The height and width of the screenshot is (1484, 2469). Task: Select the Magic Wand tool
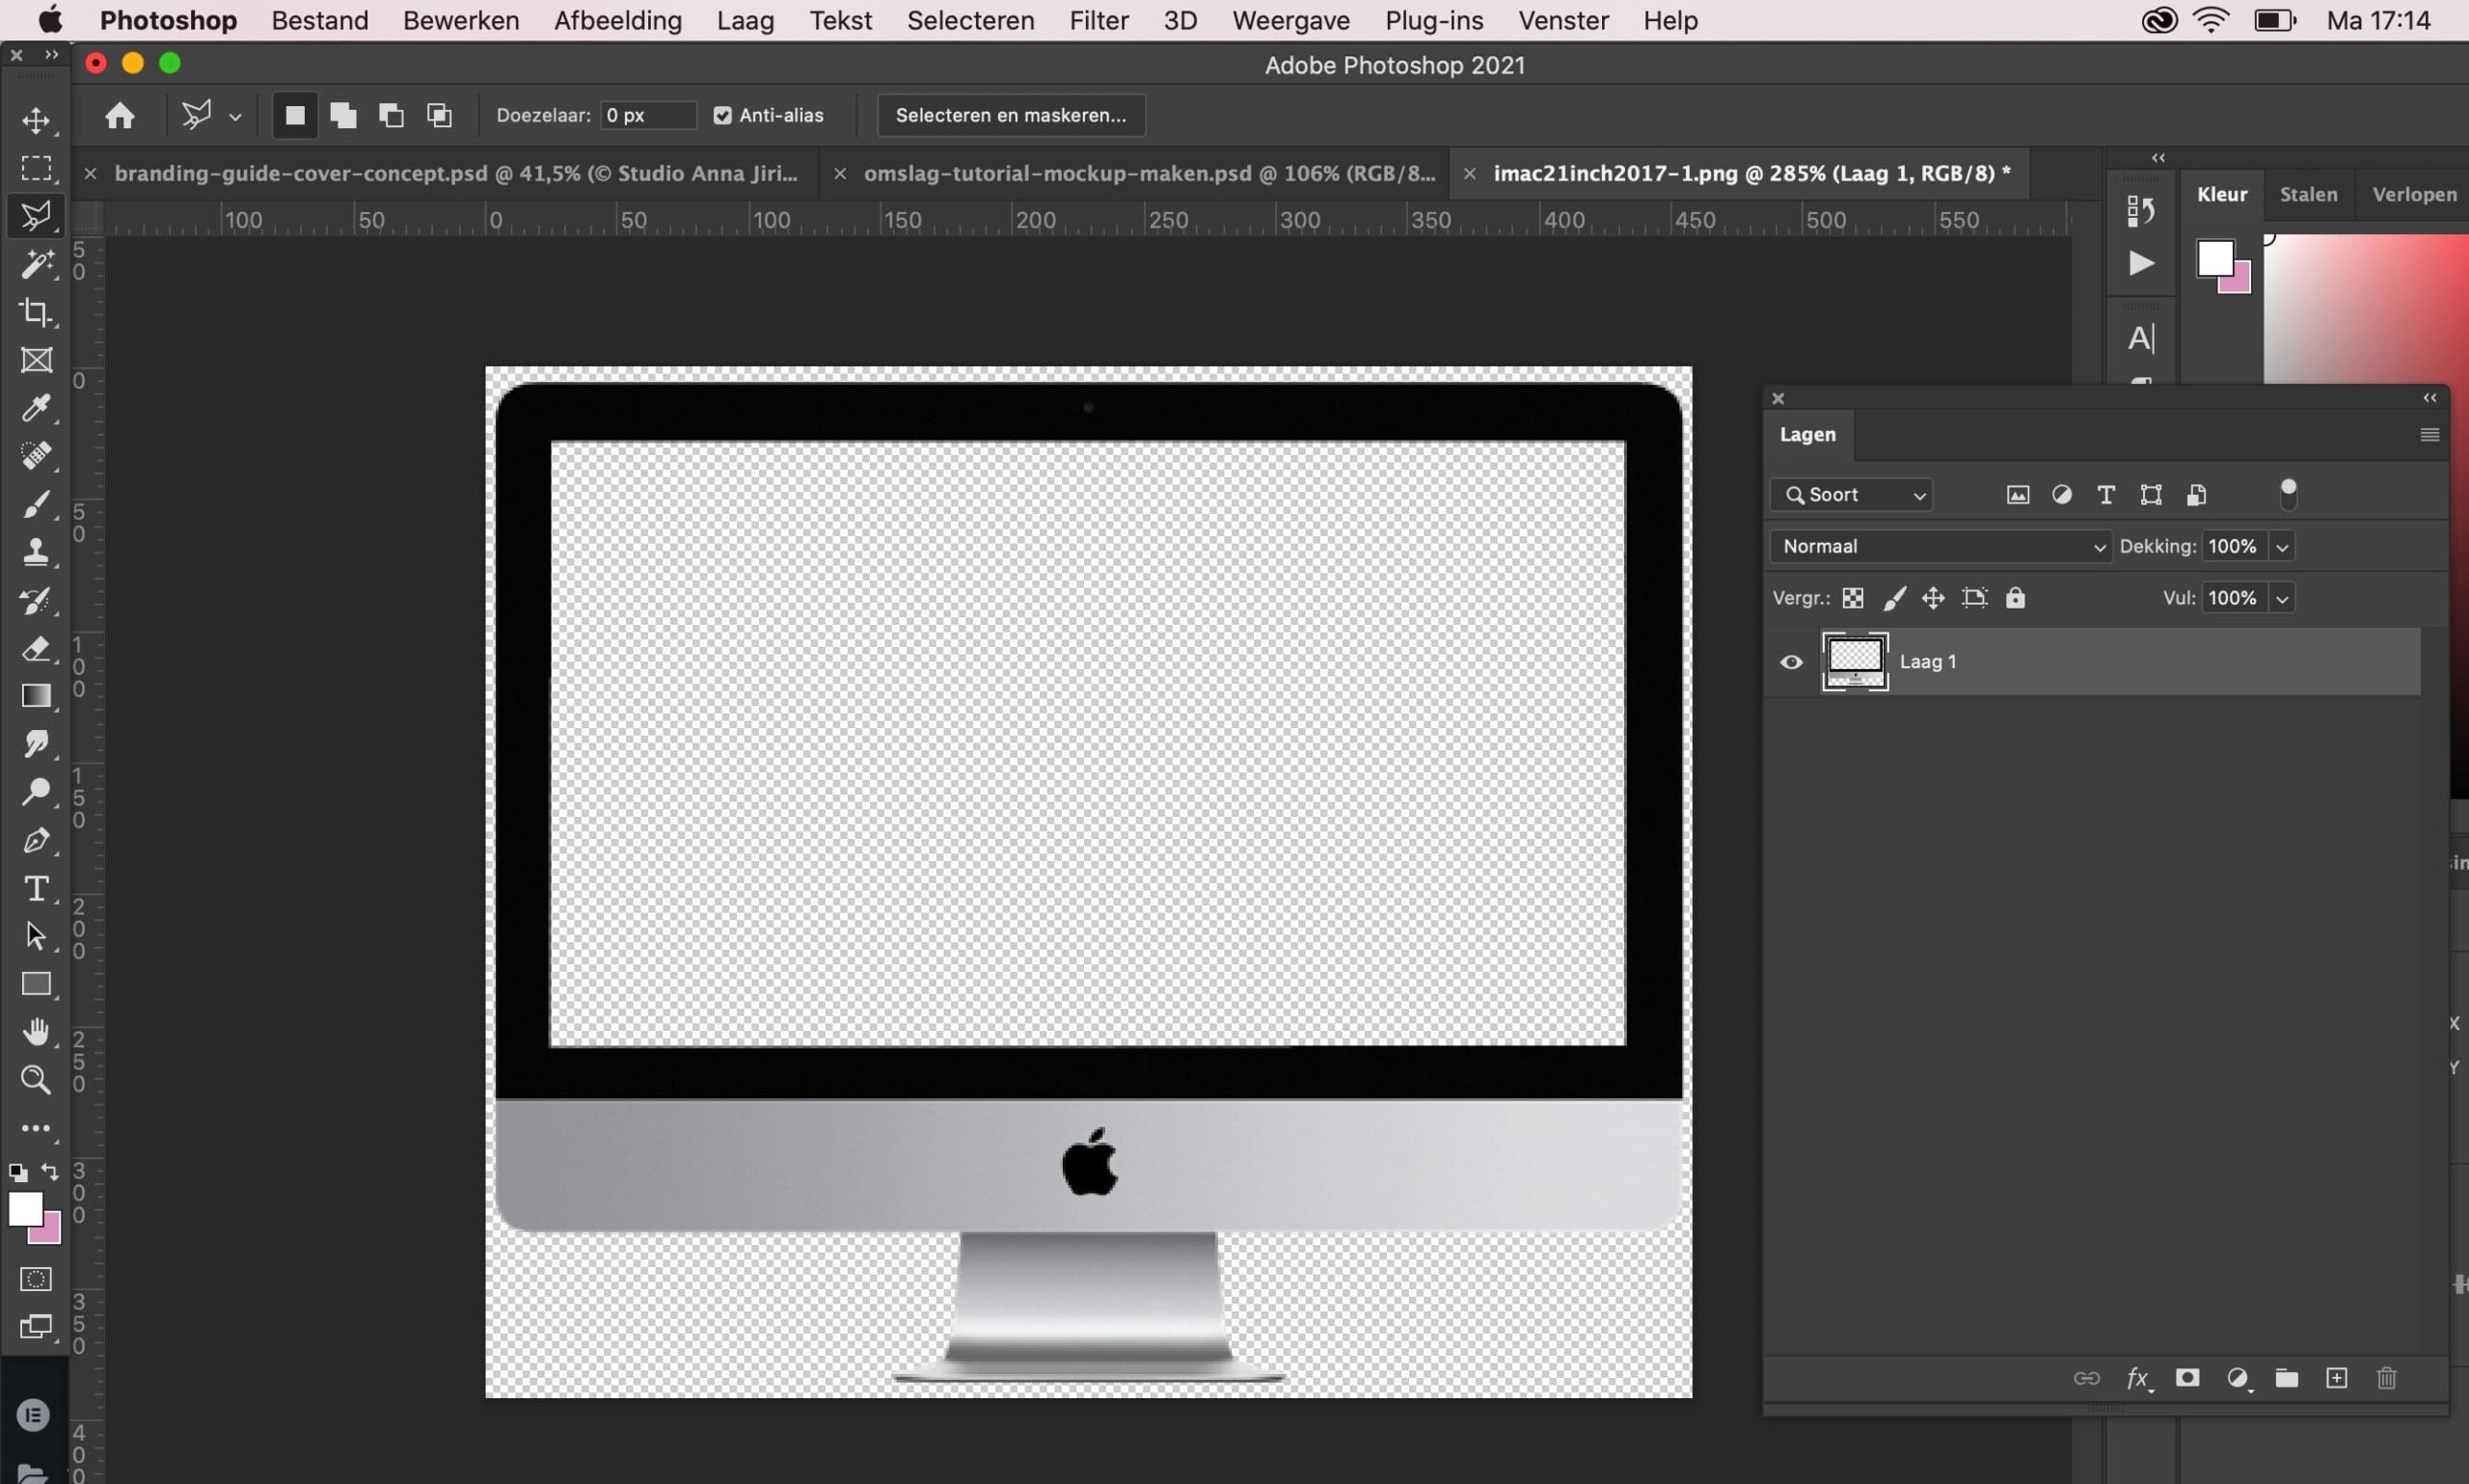click(36, 264)
